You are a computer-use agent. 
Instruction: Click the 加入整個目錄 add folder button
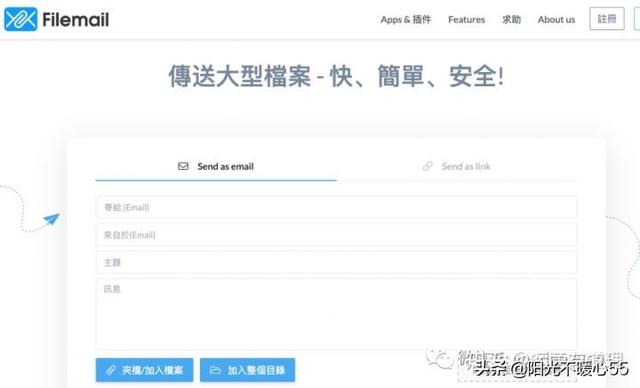247,370
